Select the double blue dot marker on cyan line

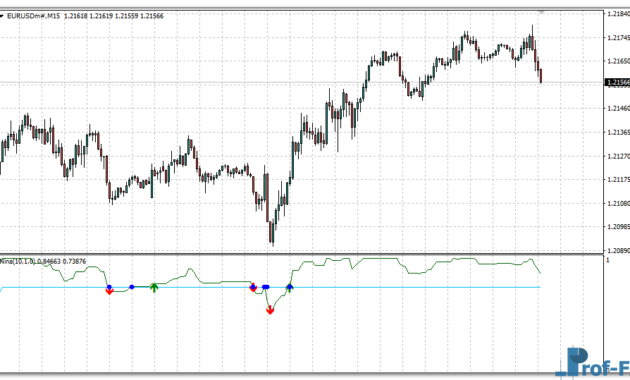(x=266, y=287)
